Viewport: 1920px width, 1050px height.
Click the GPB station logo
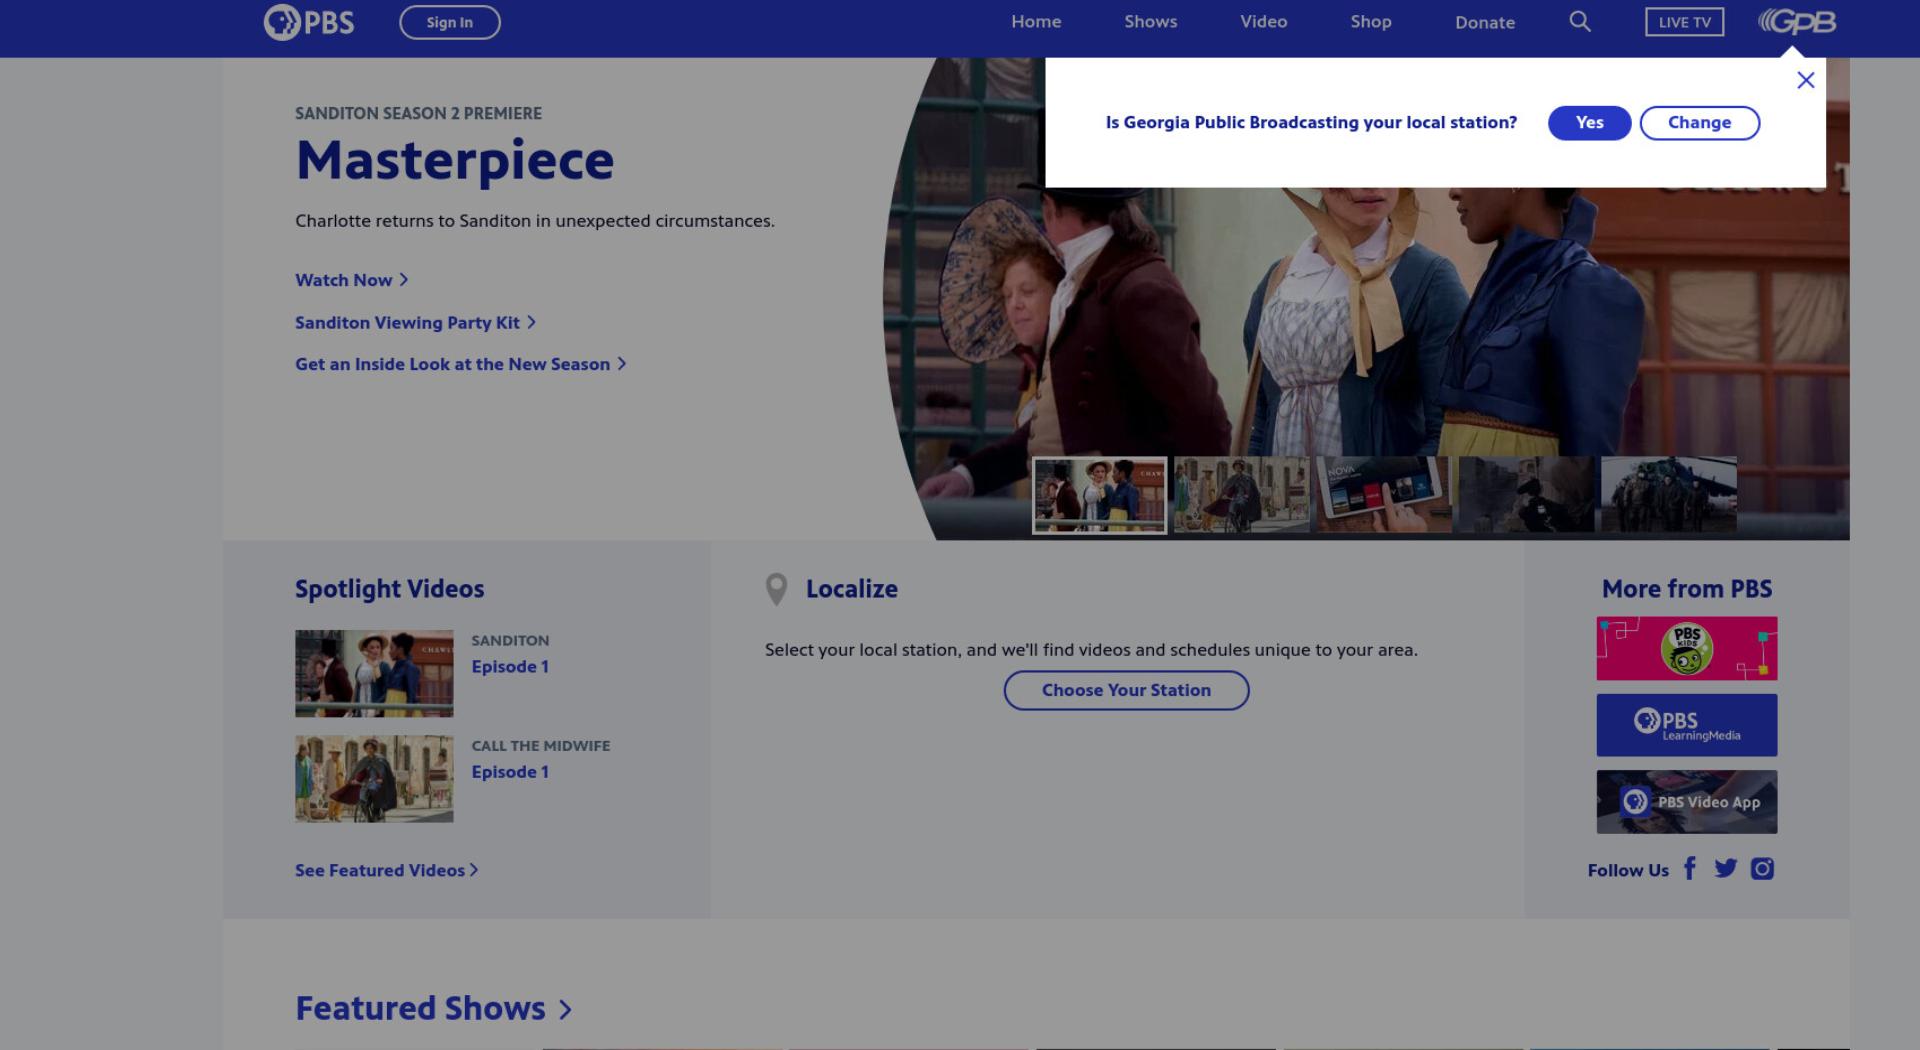[x=1797, y=22]
